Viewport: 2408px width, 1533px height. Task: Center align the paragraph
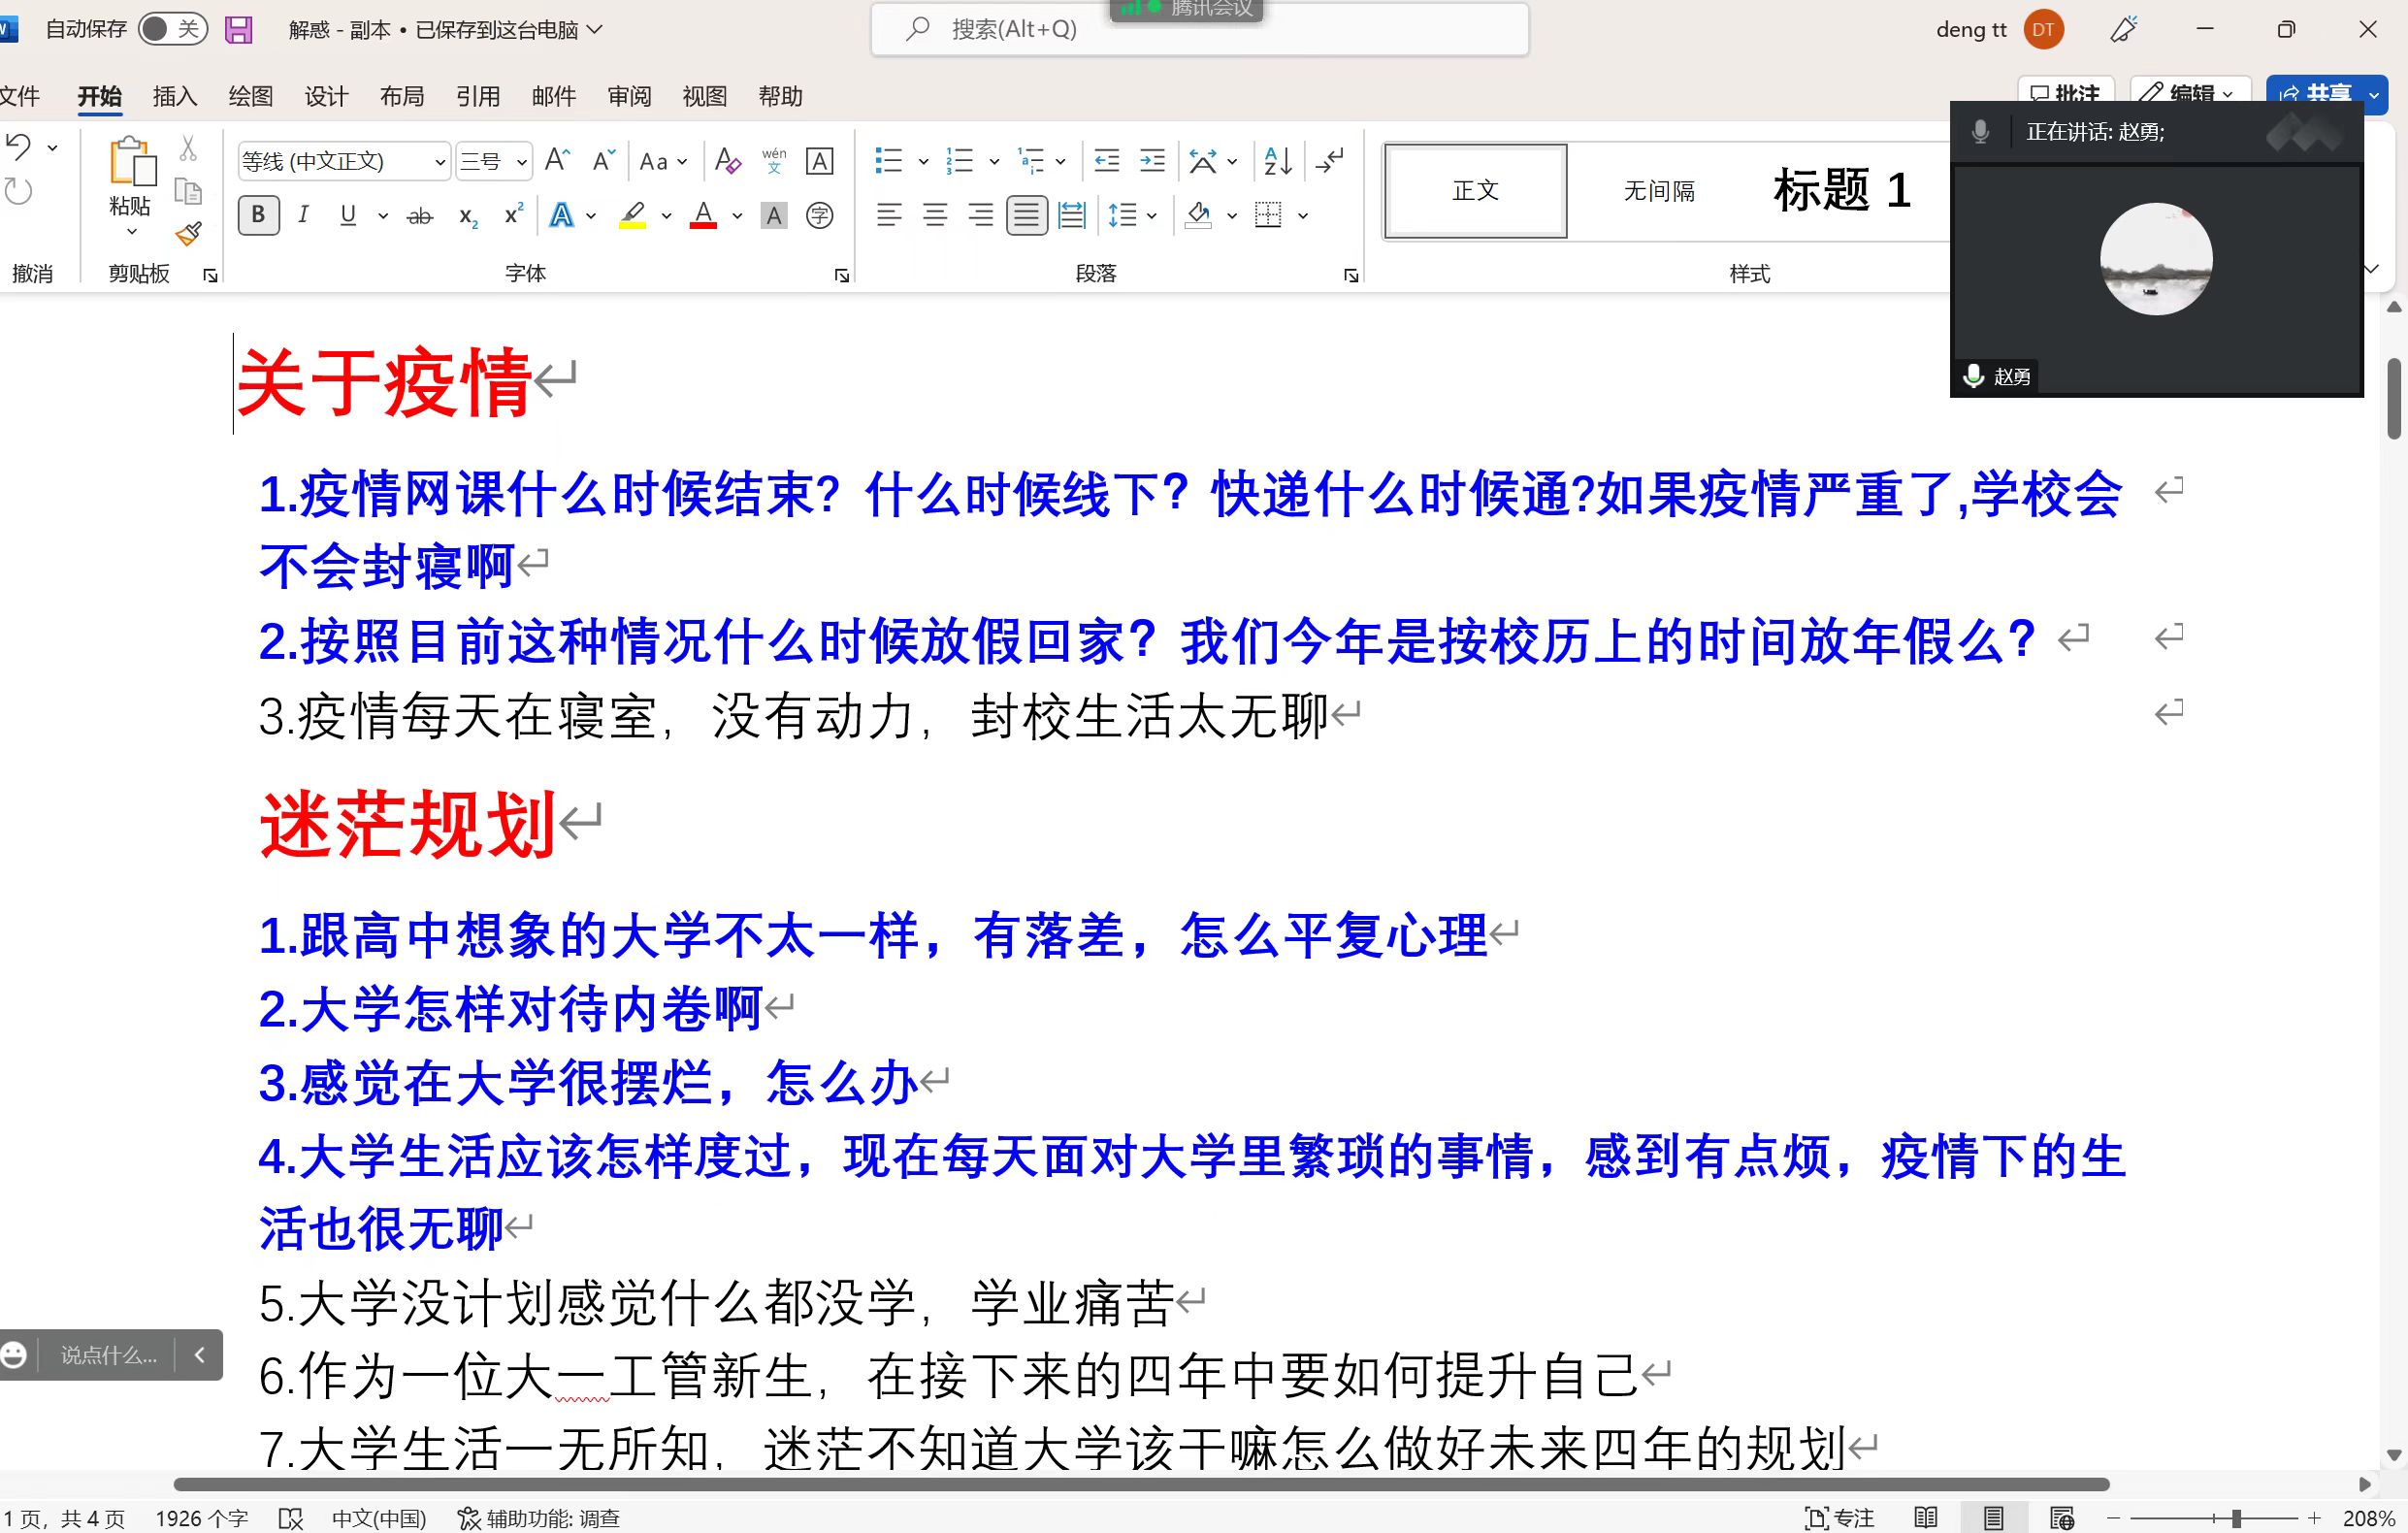(x=935, y=215)
